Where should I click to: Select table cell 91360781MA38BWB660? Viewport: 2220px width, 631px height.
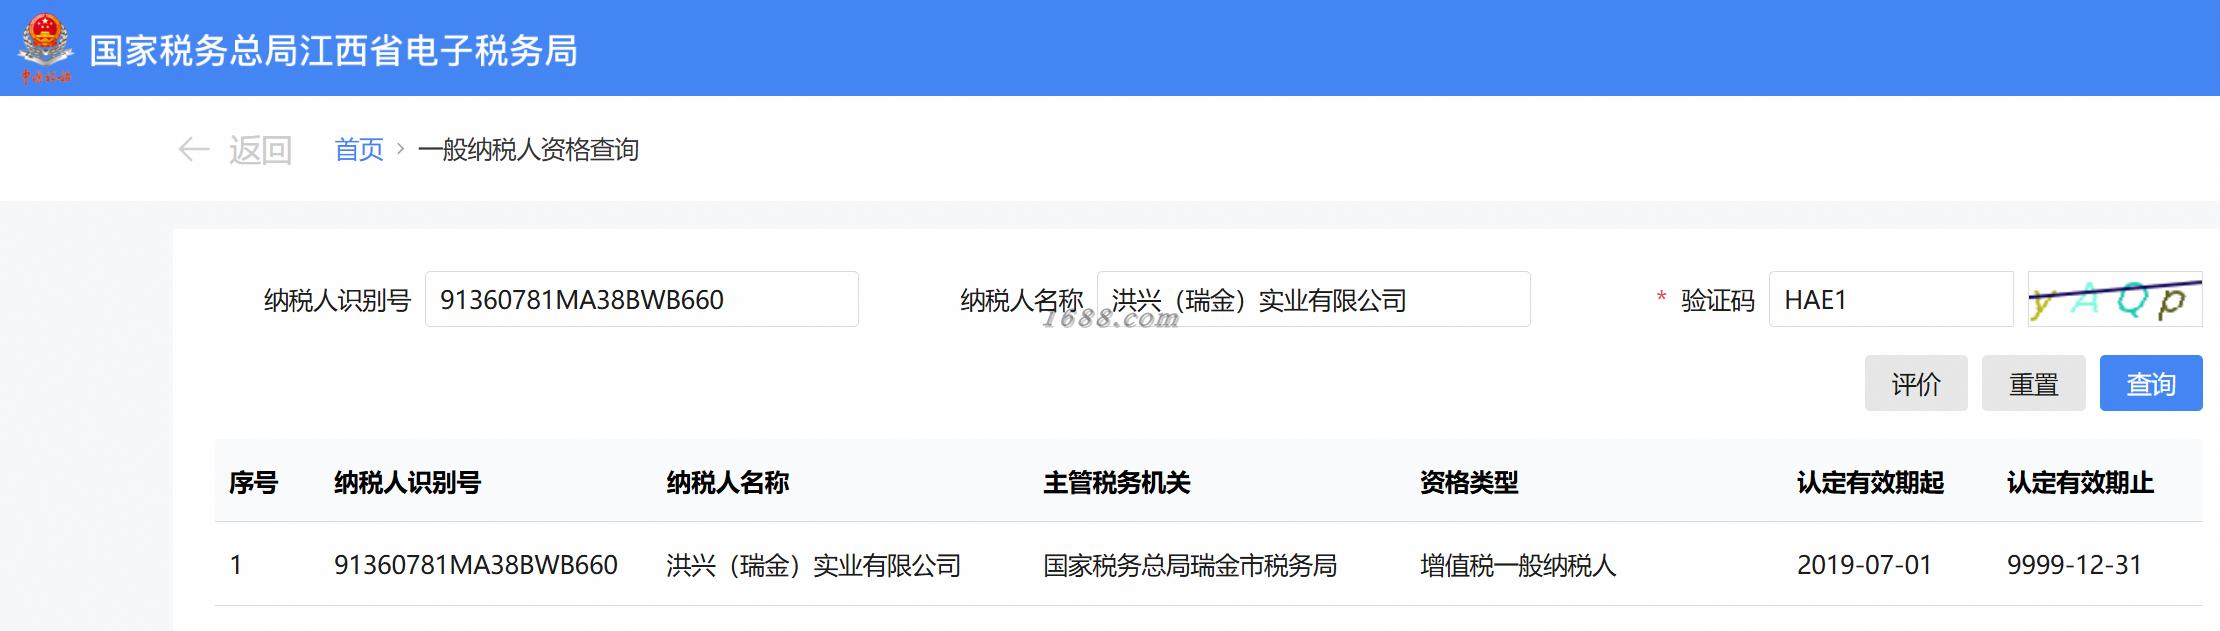click(476, 565)
